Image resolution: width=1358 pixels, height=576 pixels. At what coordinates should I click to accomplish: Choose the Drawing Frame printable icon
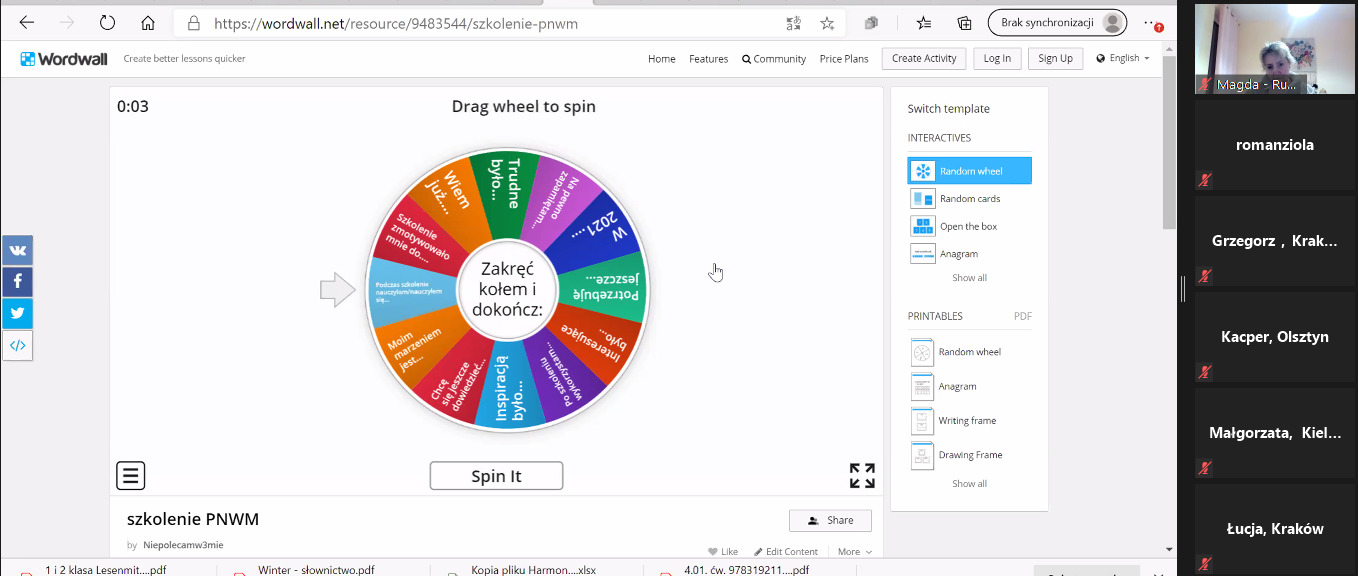coord(922,455)
